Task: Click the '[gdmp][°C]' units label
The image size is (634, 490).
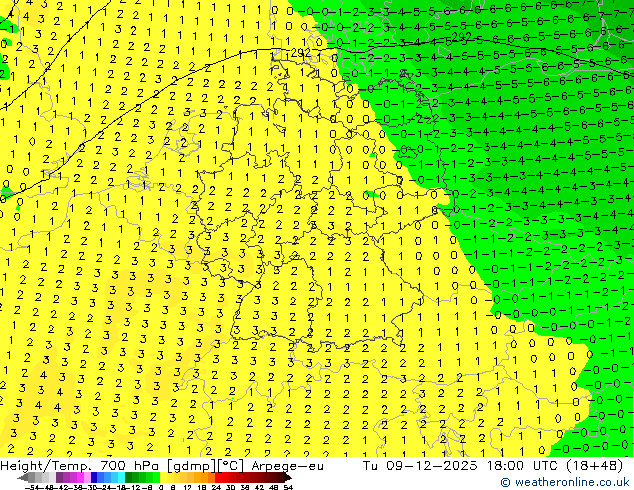Action: coord(206,466)
